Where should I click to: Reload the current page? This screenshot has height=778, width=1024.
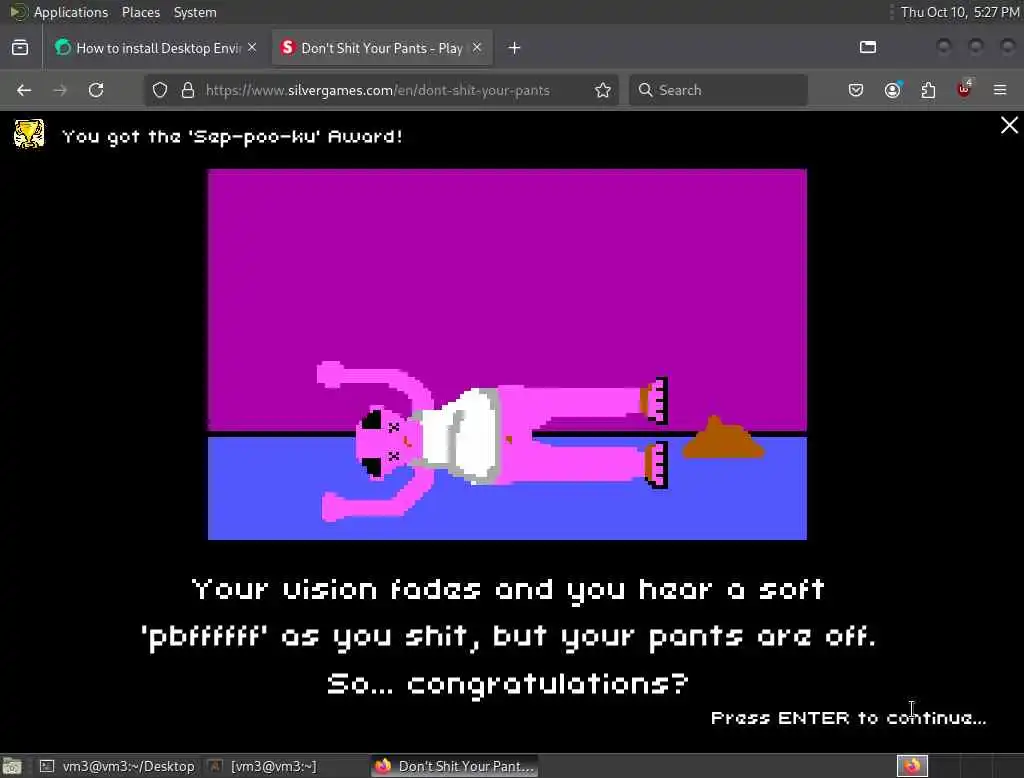tap(96, 90)
